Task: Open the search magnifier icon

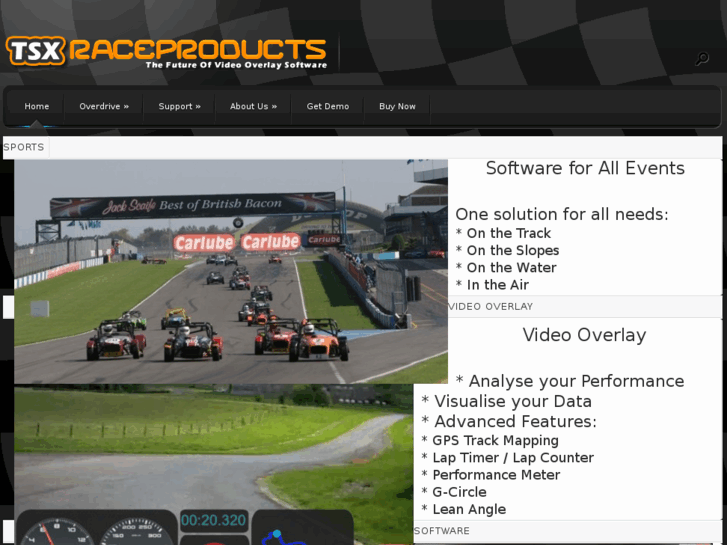Action: 702,59
